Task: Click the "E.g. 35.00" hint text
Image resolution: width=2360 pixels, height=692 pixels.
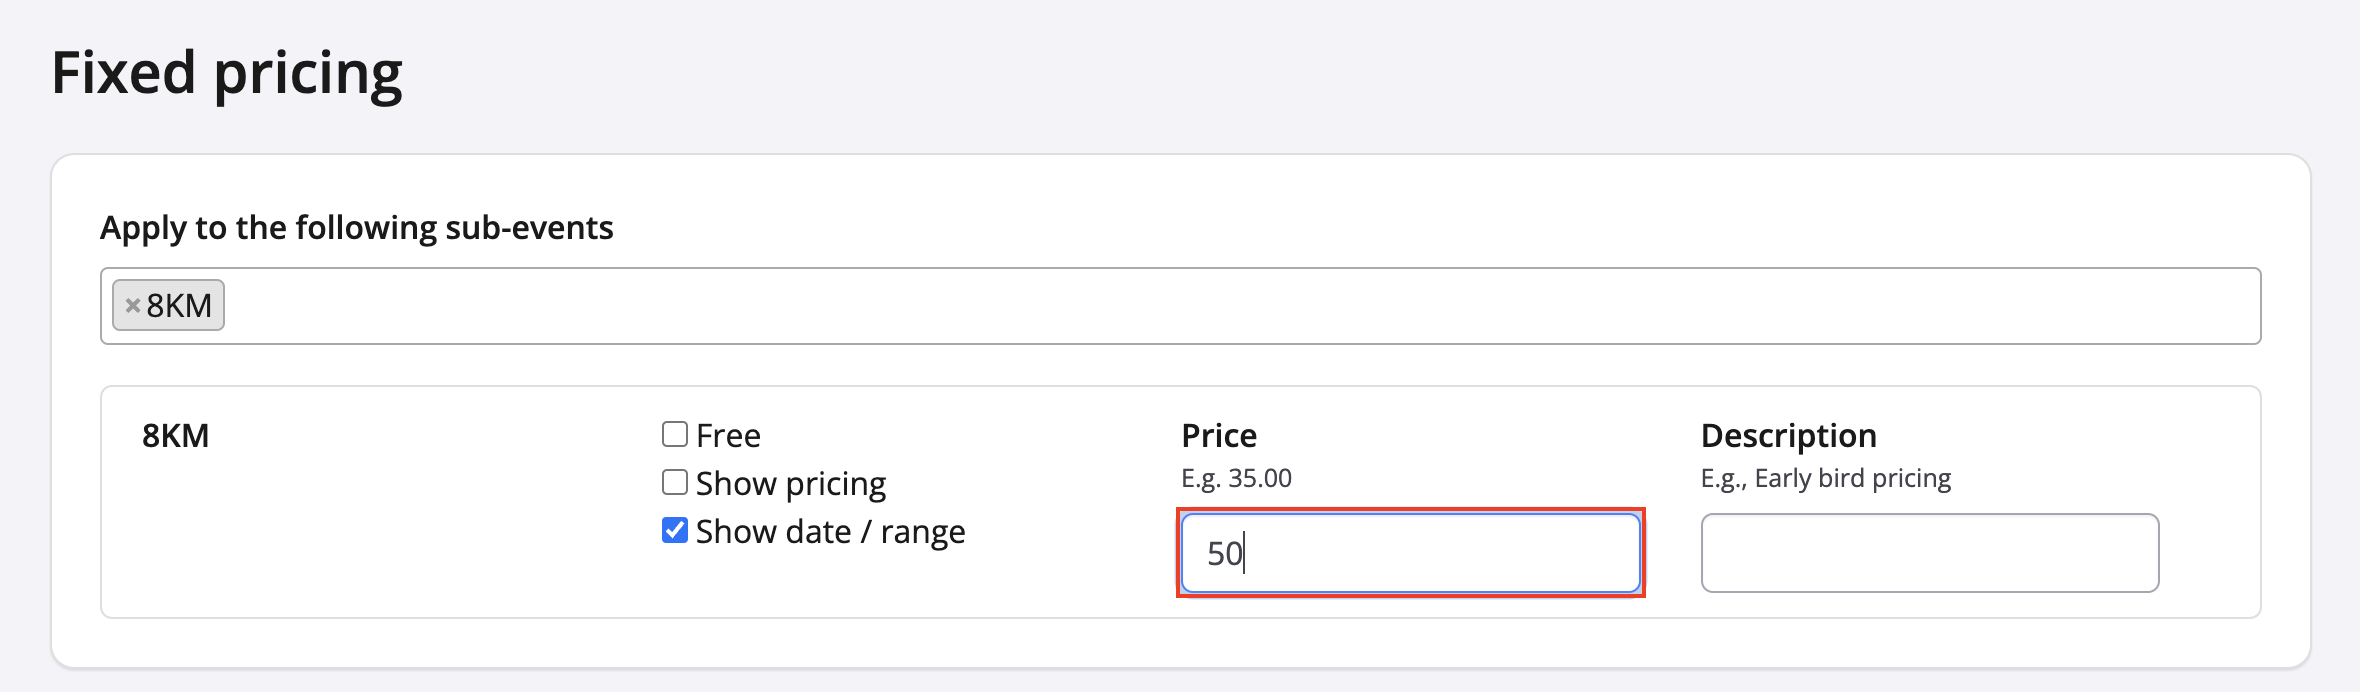Action: 1236,478
